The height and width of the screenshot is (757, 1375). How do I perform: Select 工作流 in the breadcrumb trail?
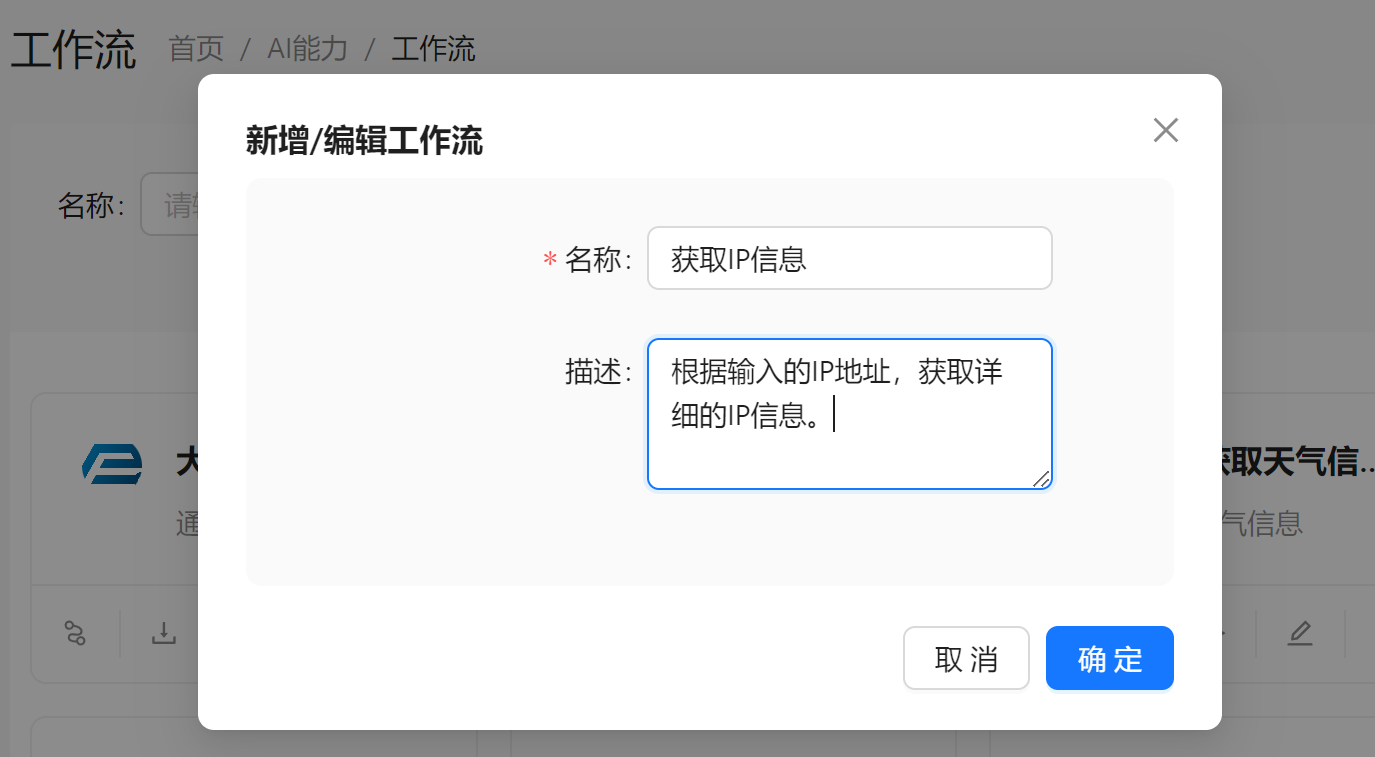433,49
